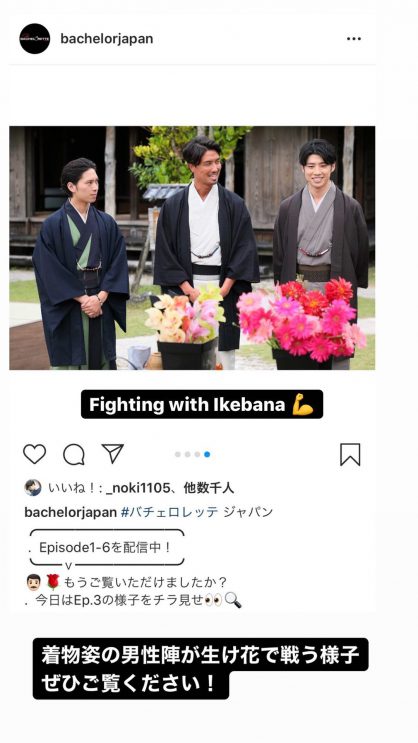Select fourth active carousel dot
The height and width of the screenshot is (743, 418).
(207, 454)
